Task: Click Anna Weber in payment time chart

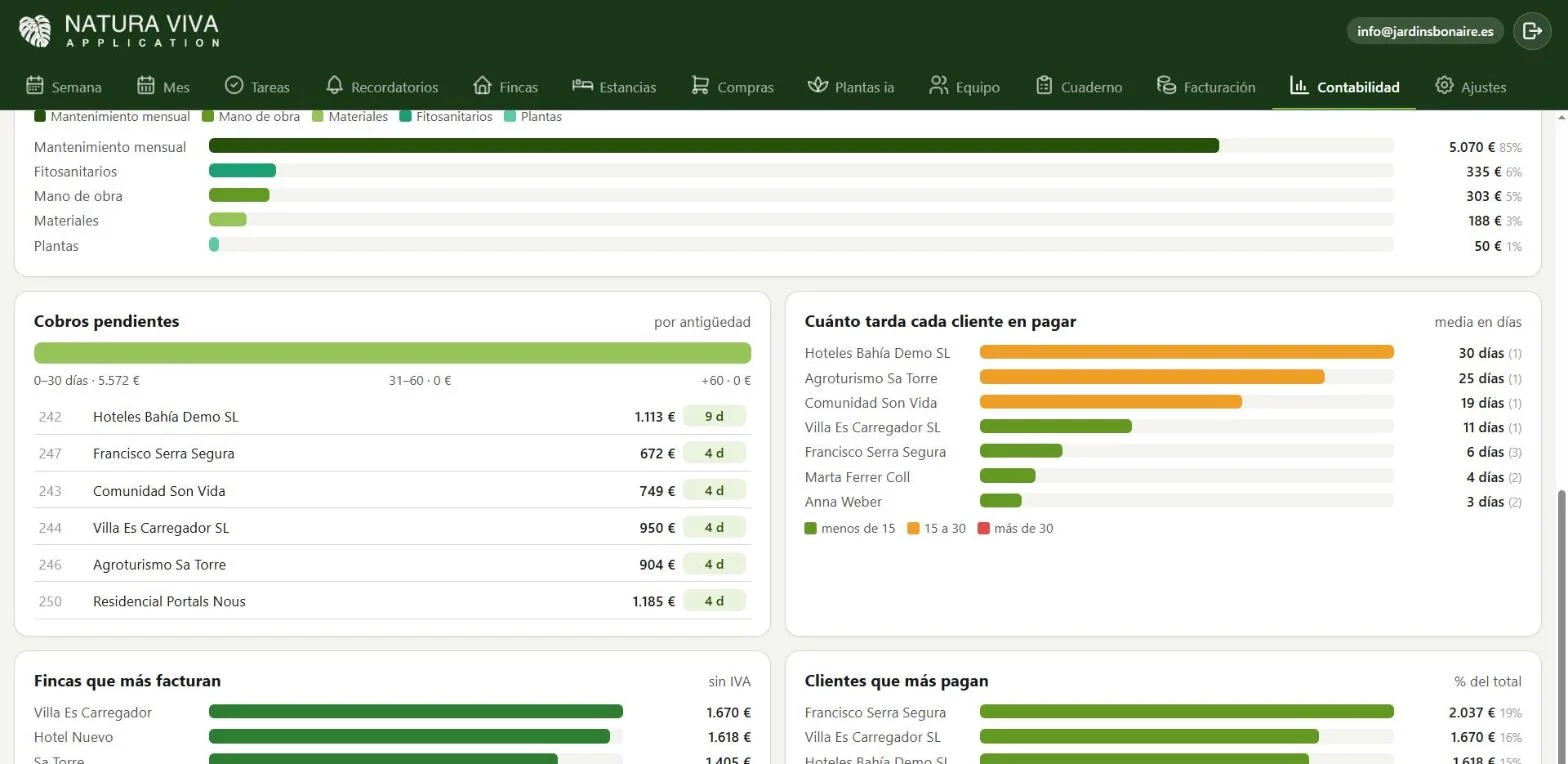Action: coord(843,502)
